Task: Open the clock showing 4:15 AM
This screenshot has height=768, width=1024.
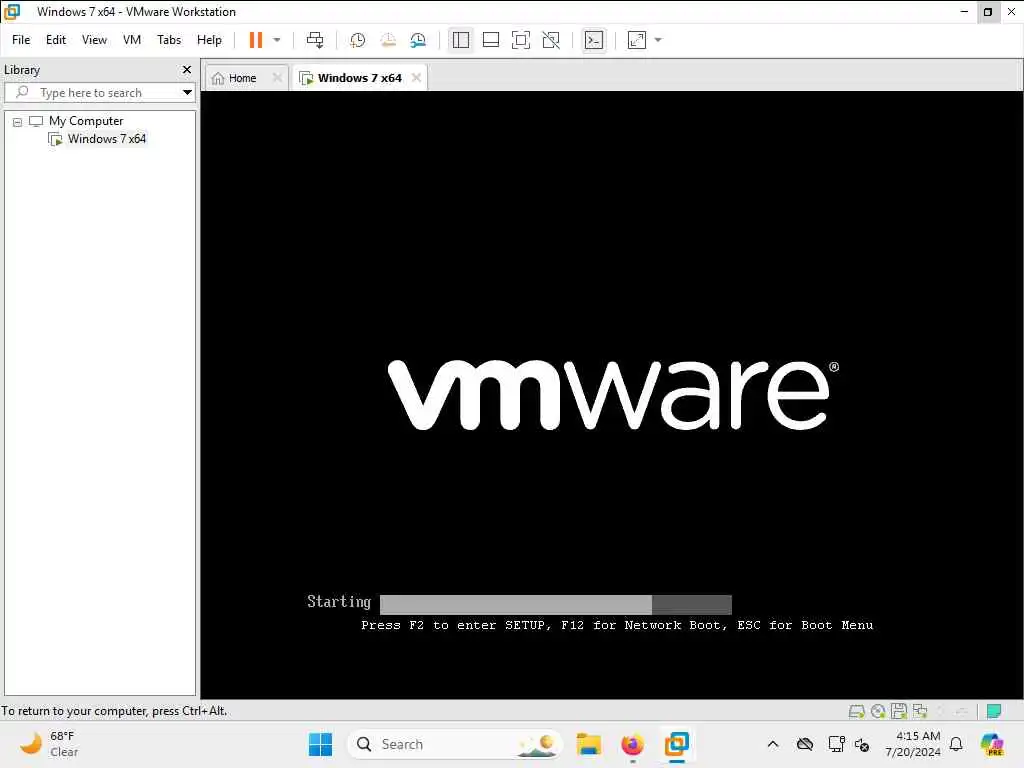Action: tap(913, 744)
